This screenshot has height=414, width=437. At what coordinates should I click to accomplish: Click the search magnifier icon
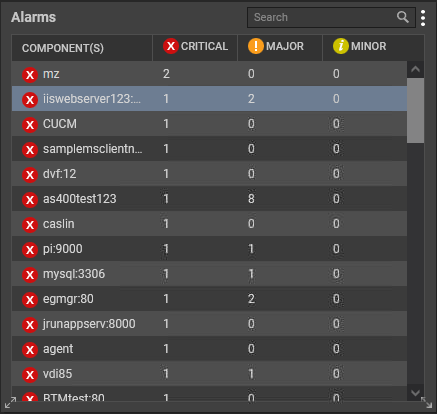[403, 17]
